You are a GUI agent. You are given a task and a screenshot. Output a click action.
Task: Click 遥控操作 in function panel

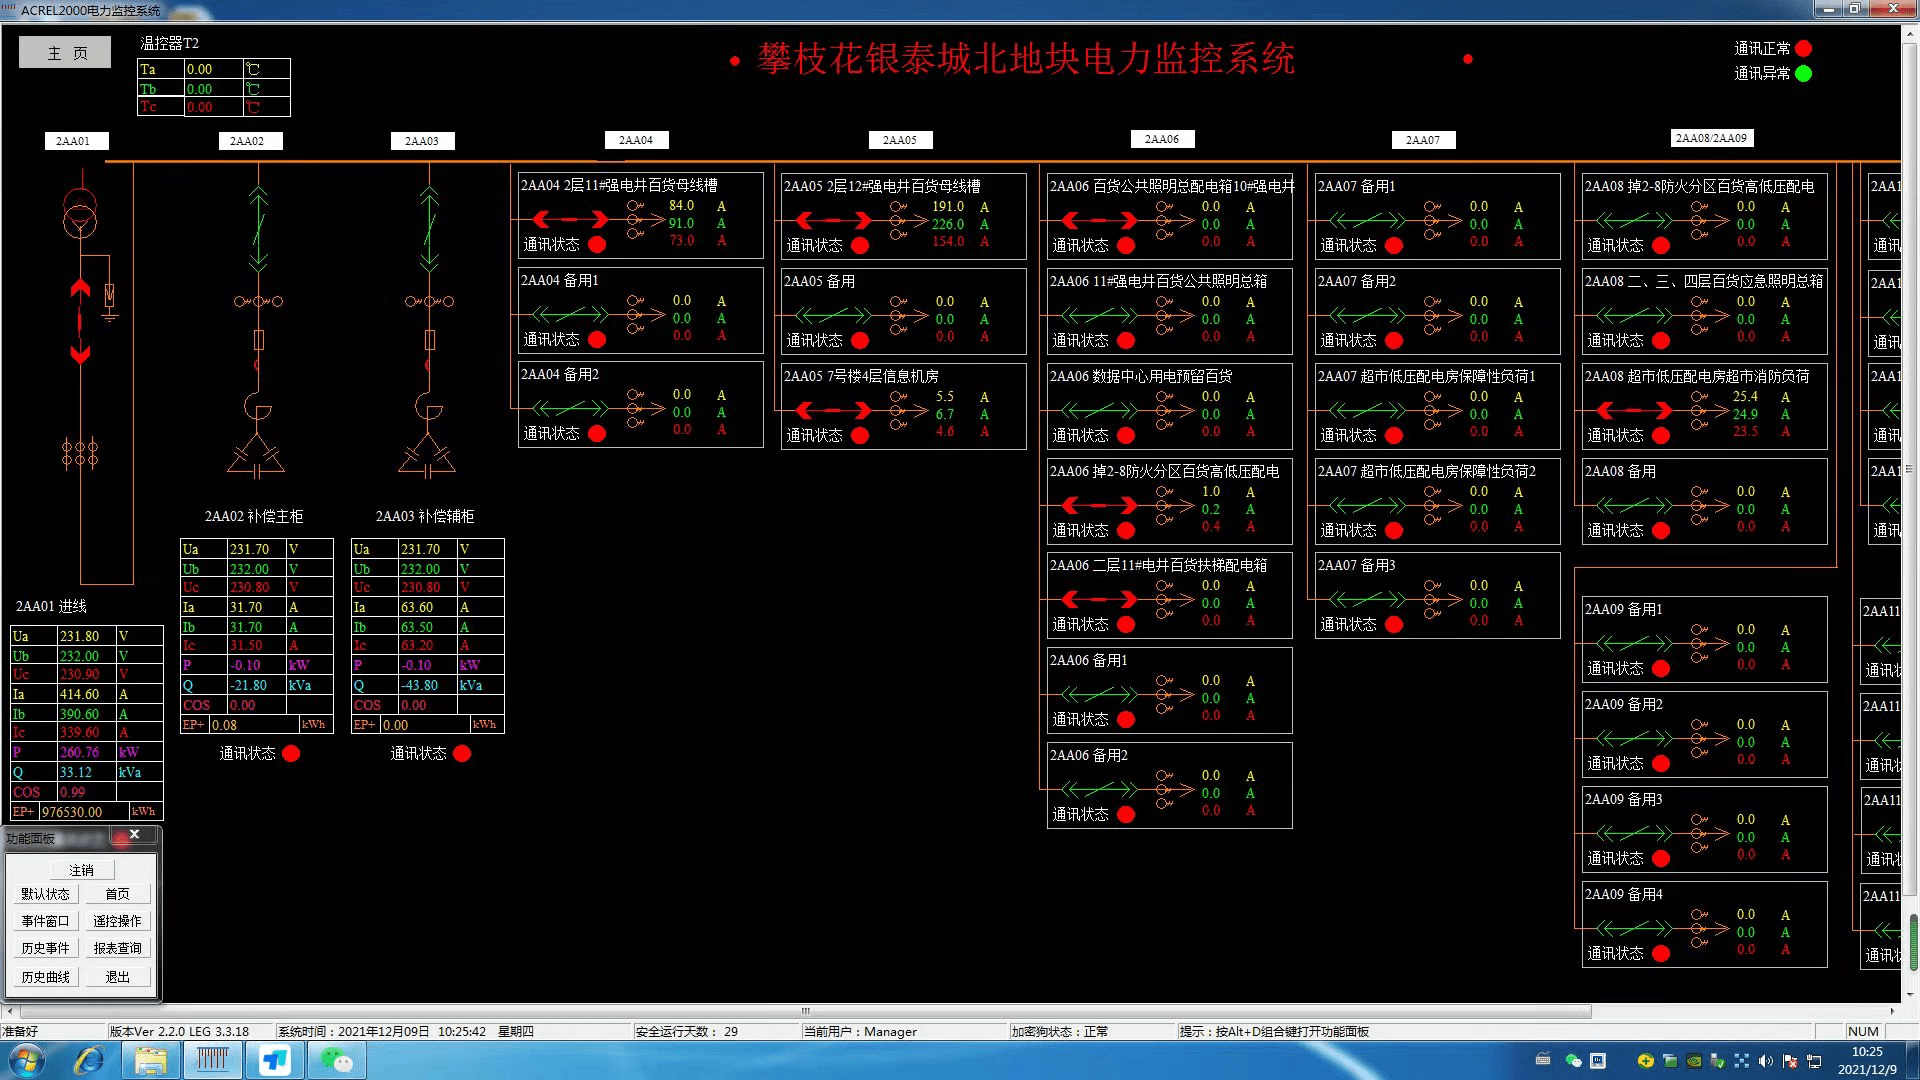click(117, 921)
